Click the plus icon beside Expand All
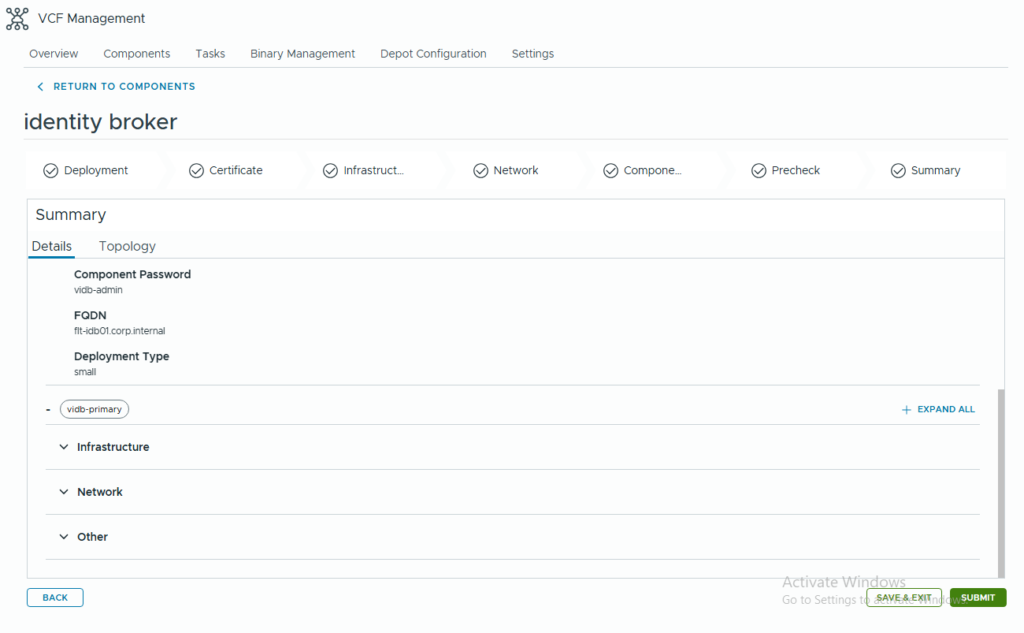The height and width of the screenshot is (633, 1024). (x=906, y=410)
